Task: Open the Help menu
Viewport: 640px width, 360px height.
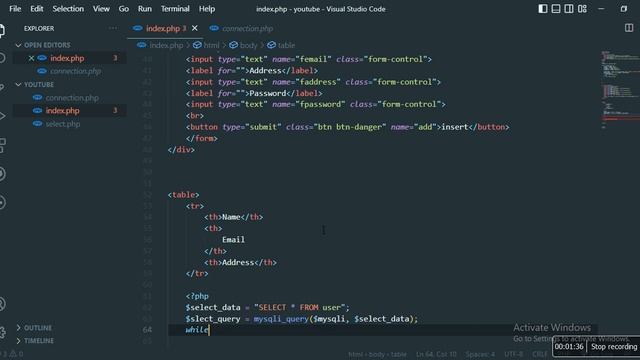Action: pyautogui.click(x=207, y=9)
